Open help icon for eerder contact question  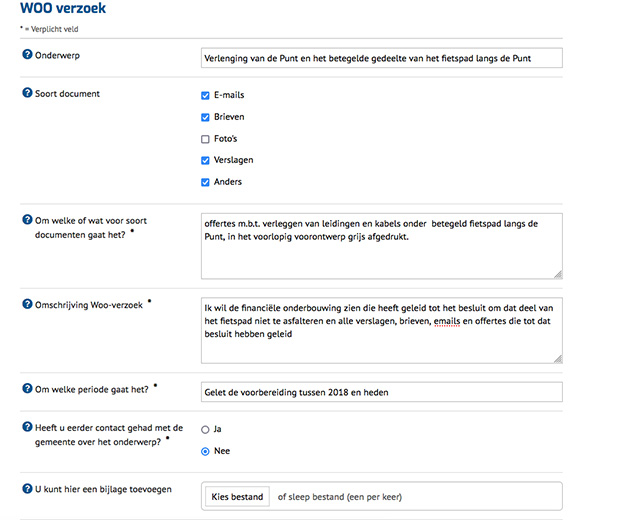[x=27, y=426]
